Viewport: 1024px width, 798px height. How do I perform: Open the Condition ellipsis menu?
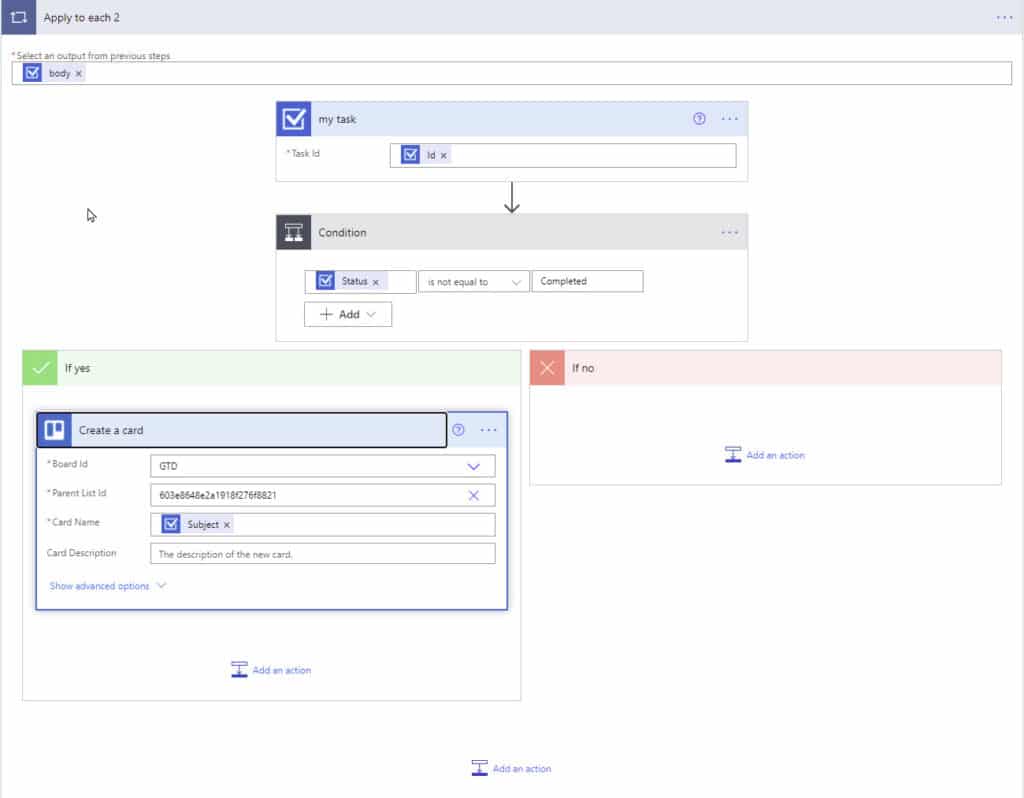[x=729, y=232]
